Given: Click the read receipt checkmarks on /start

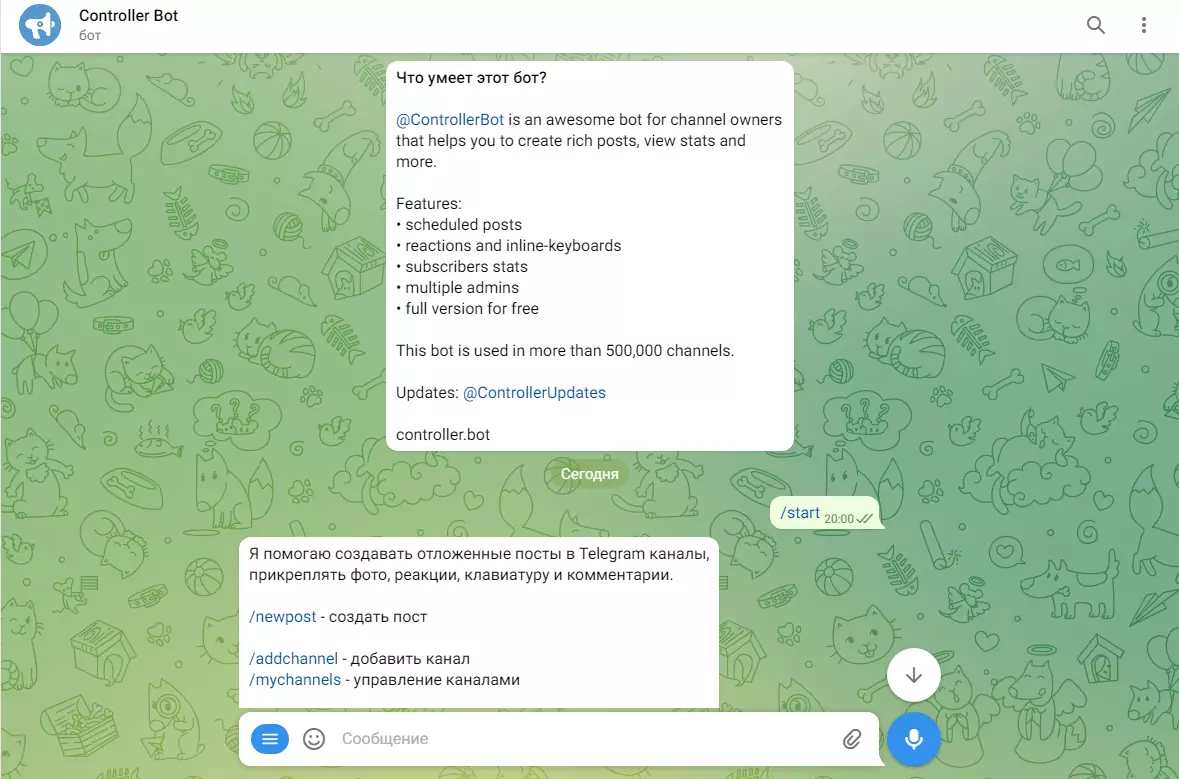Looking at the screenshot, I should coord(865,519).
